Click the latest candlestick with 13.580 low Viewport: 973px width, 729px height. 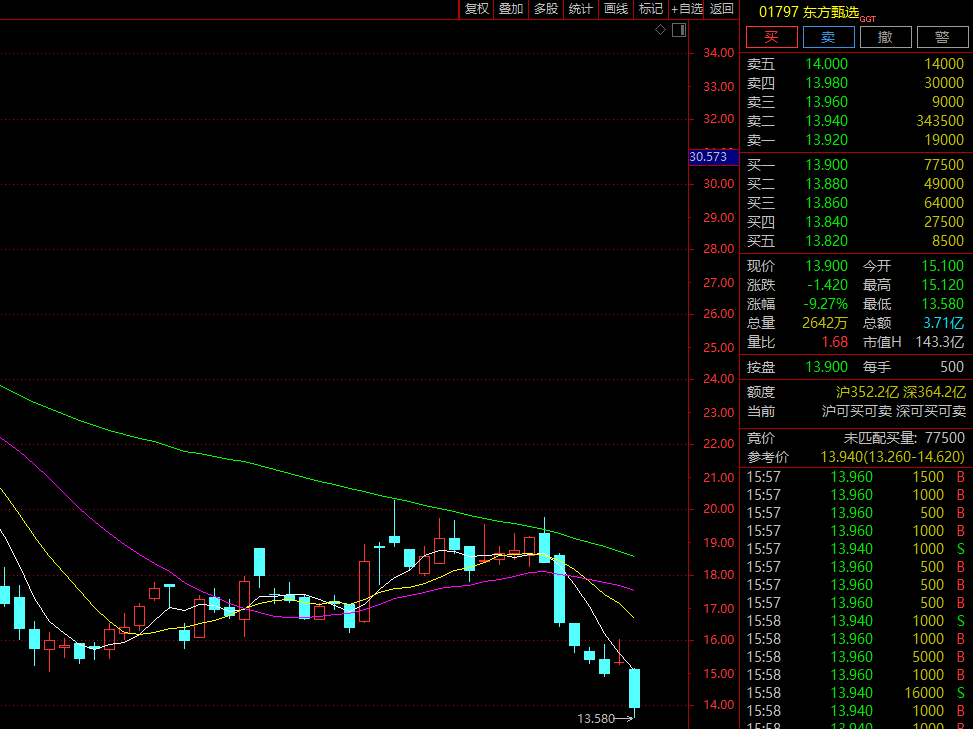click(x=634, y=688)
